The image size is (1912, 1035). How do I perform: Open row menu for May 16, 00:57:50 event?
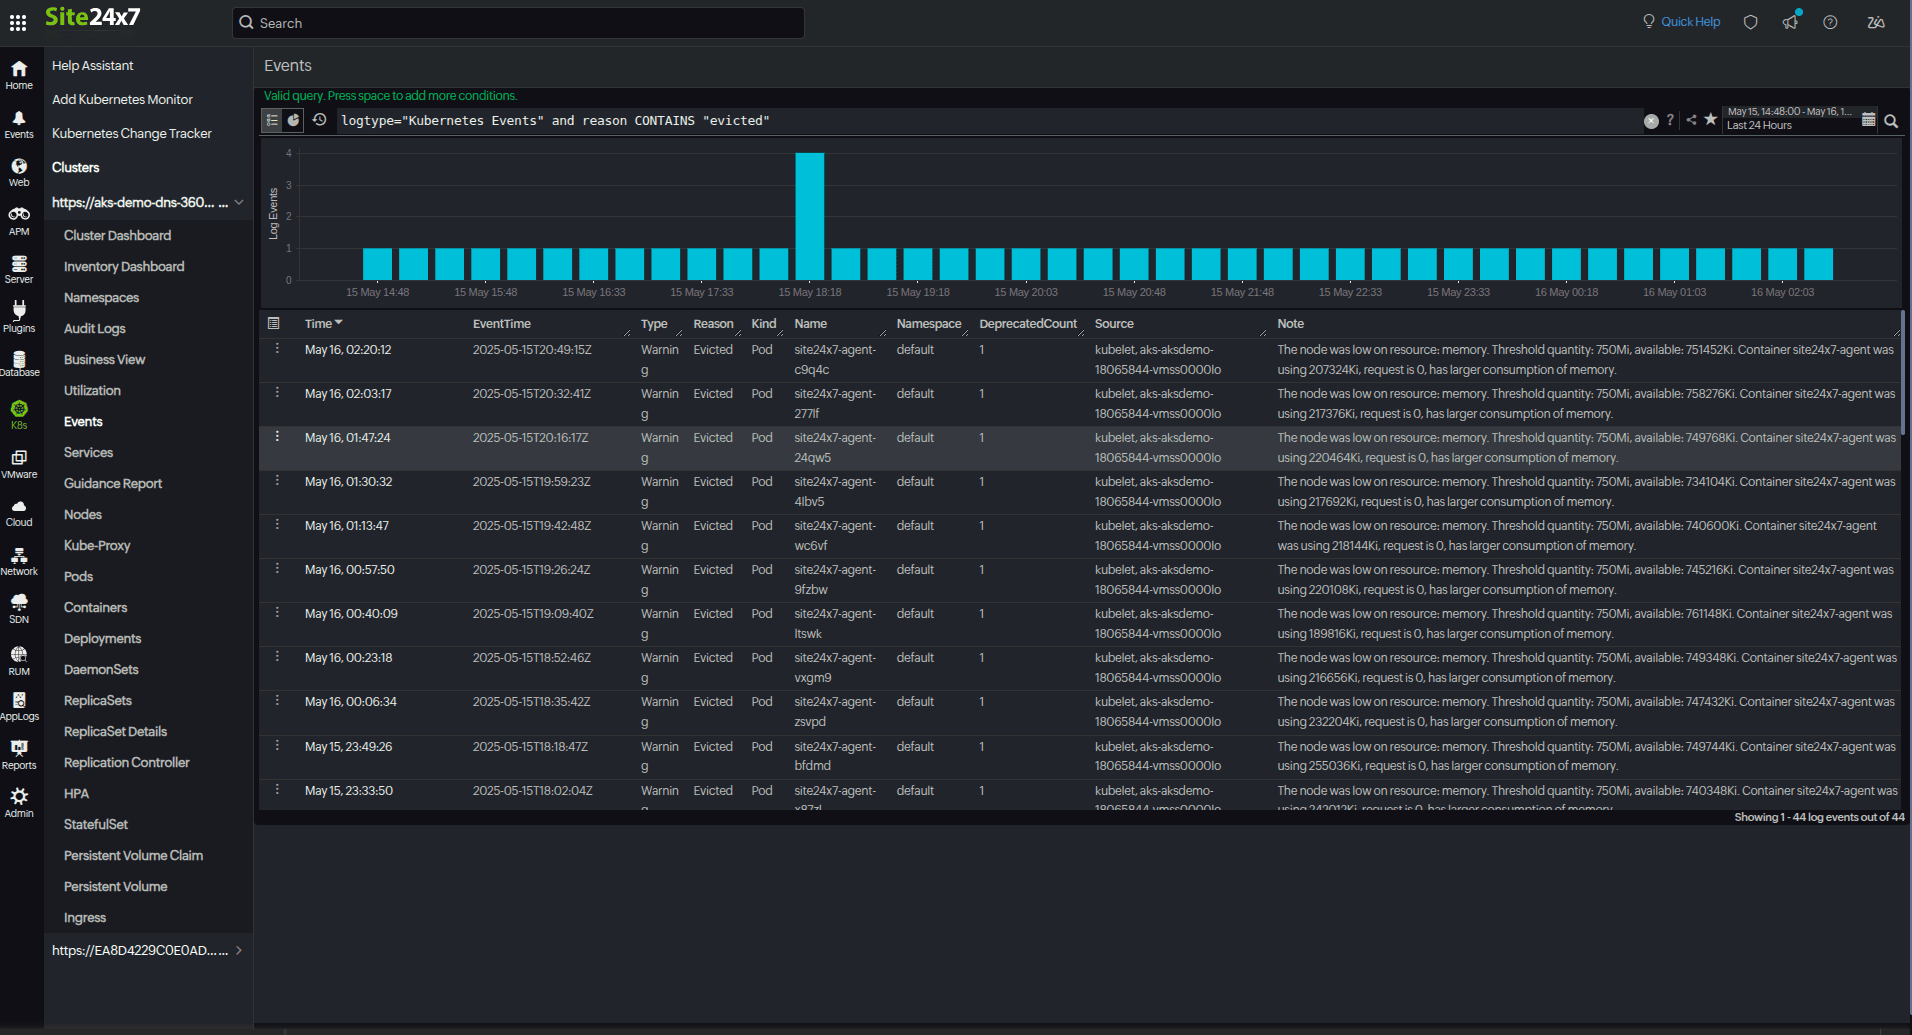(277, 569)
